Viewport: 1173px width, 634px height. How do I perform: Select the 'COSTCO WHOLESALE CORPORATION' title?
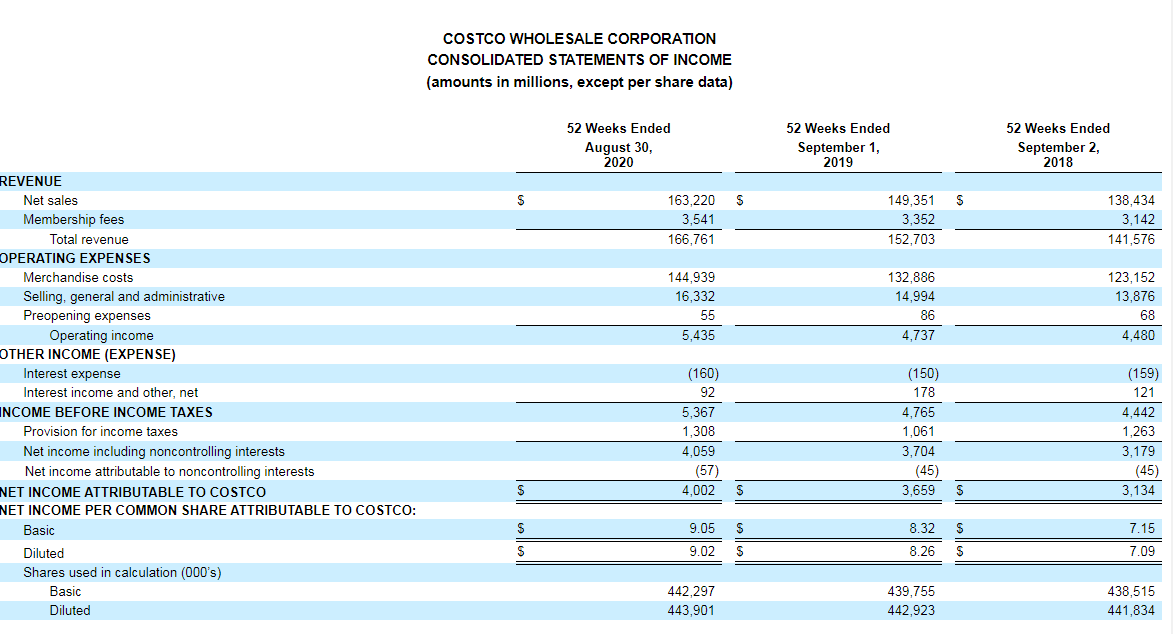579,38
